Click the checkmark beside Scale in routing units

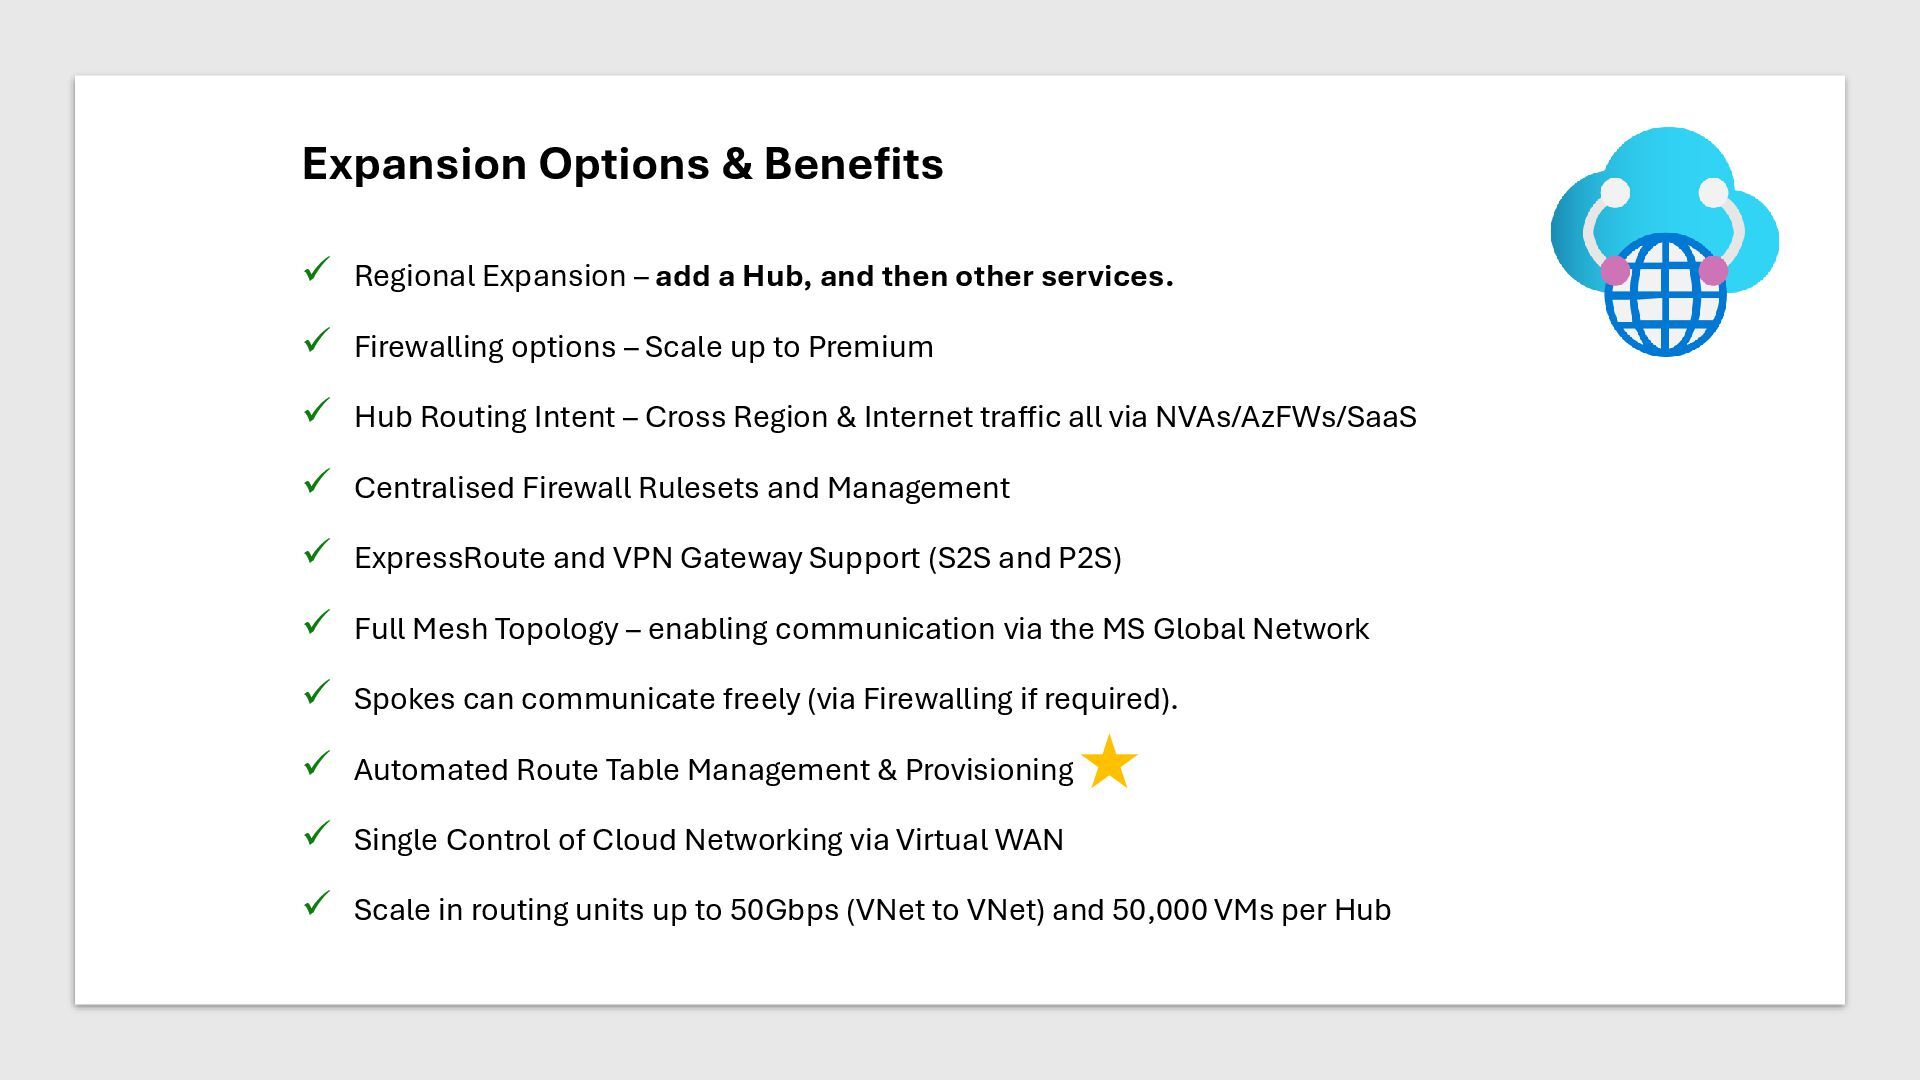tap(317, 904)
